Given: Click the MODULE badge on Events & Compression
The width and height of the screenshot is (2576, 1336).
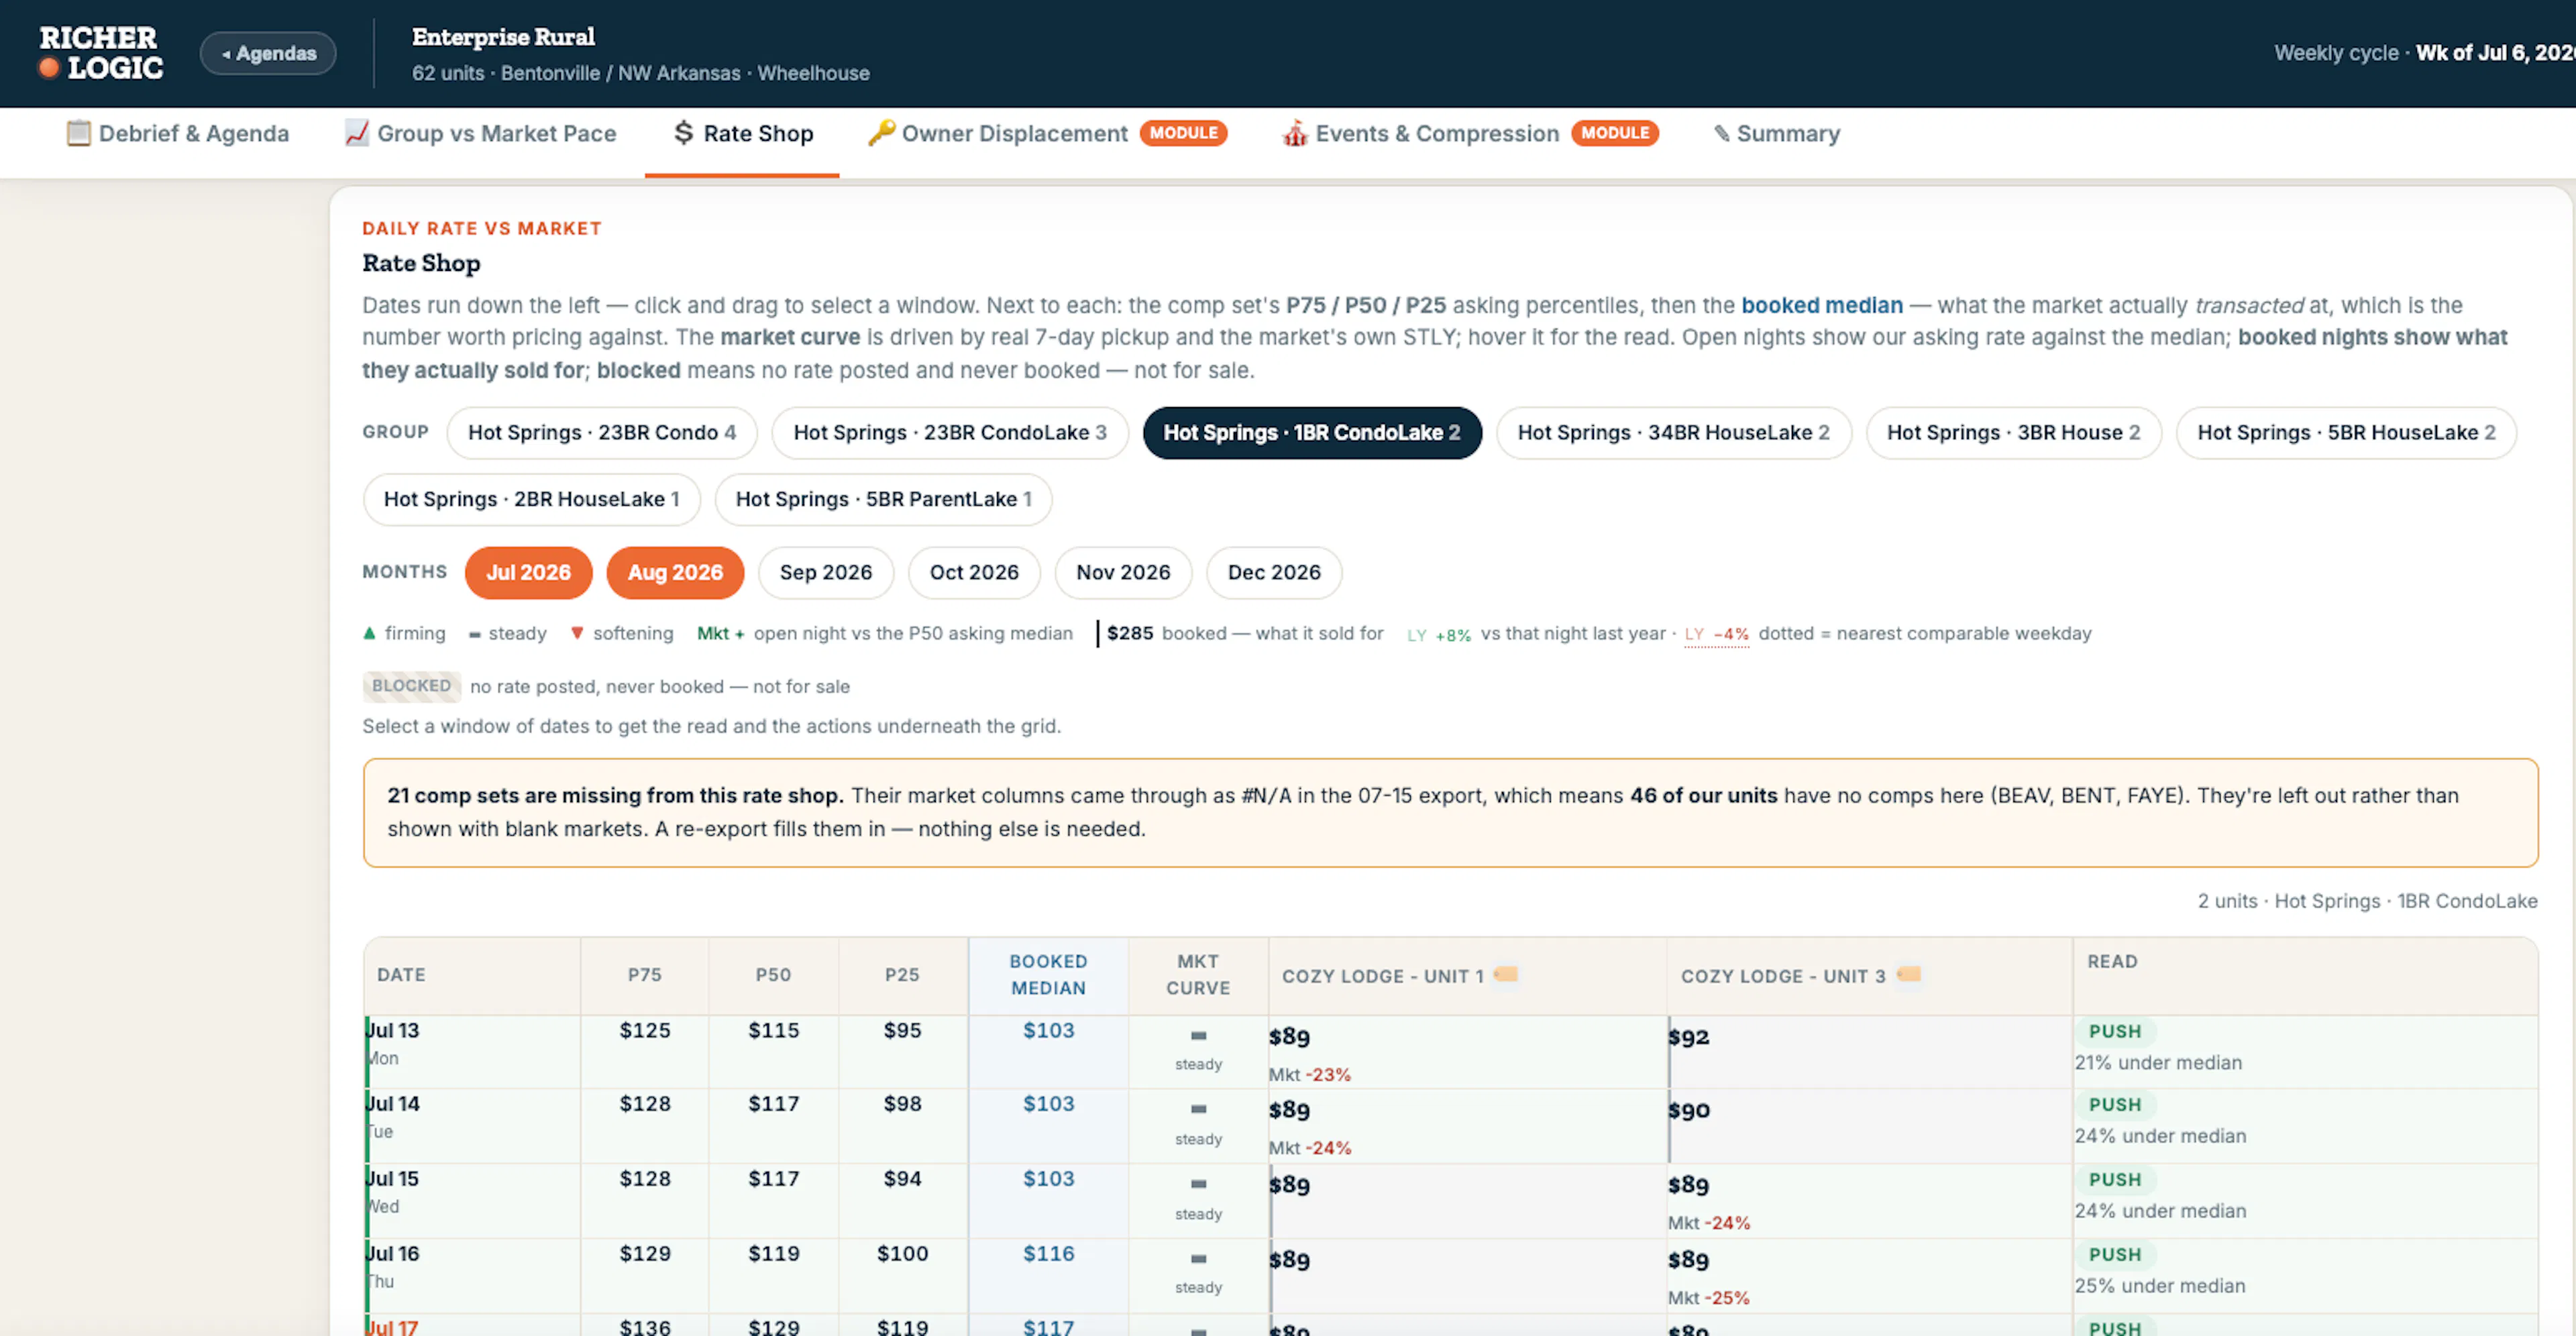Looking at the screenshot, I should pyautogui.click(x=1615, y=133).
